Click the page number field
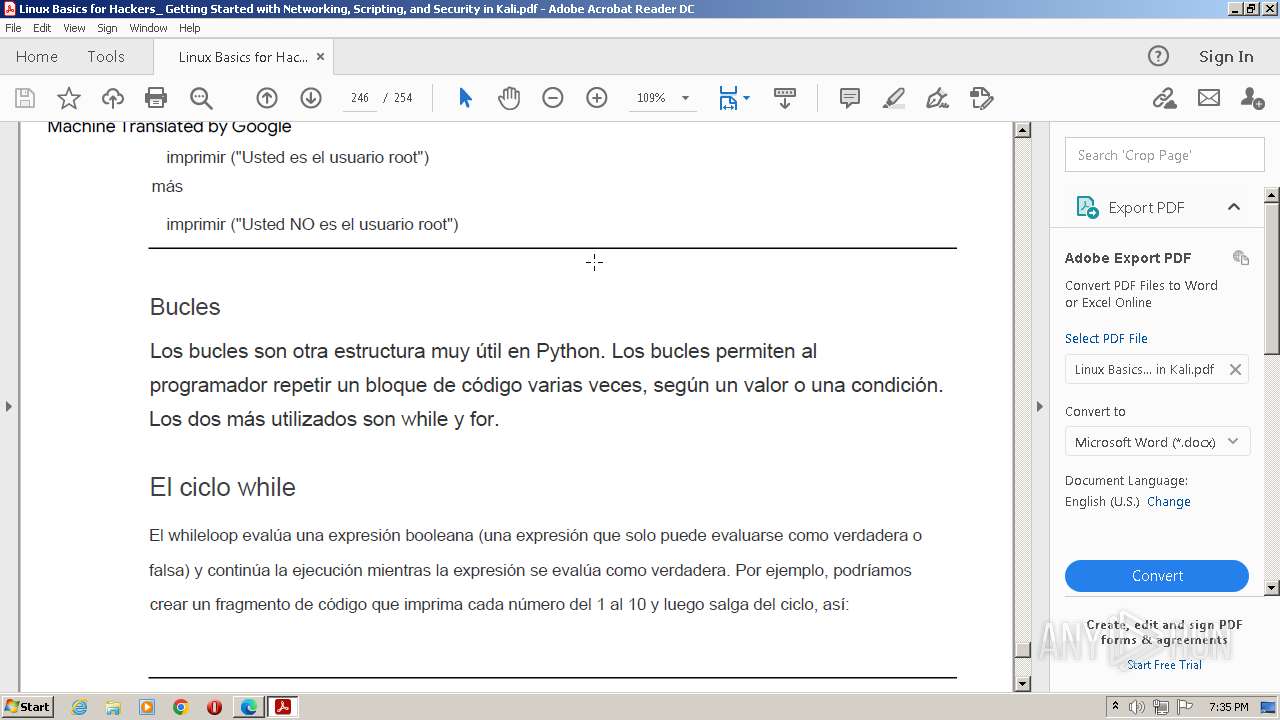The height and width of the screenshot is (720, 1280). click(x=360, y=98)
